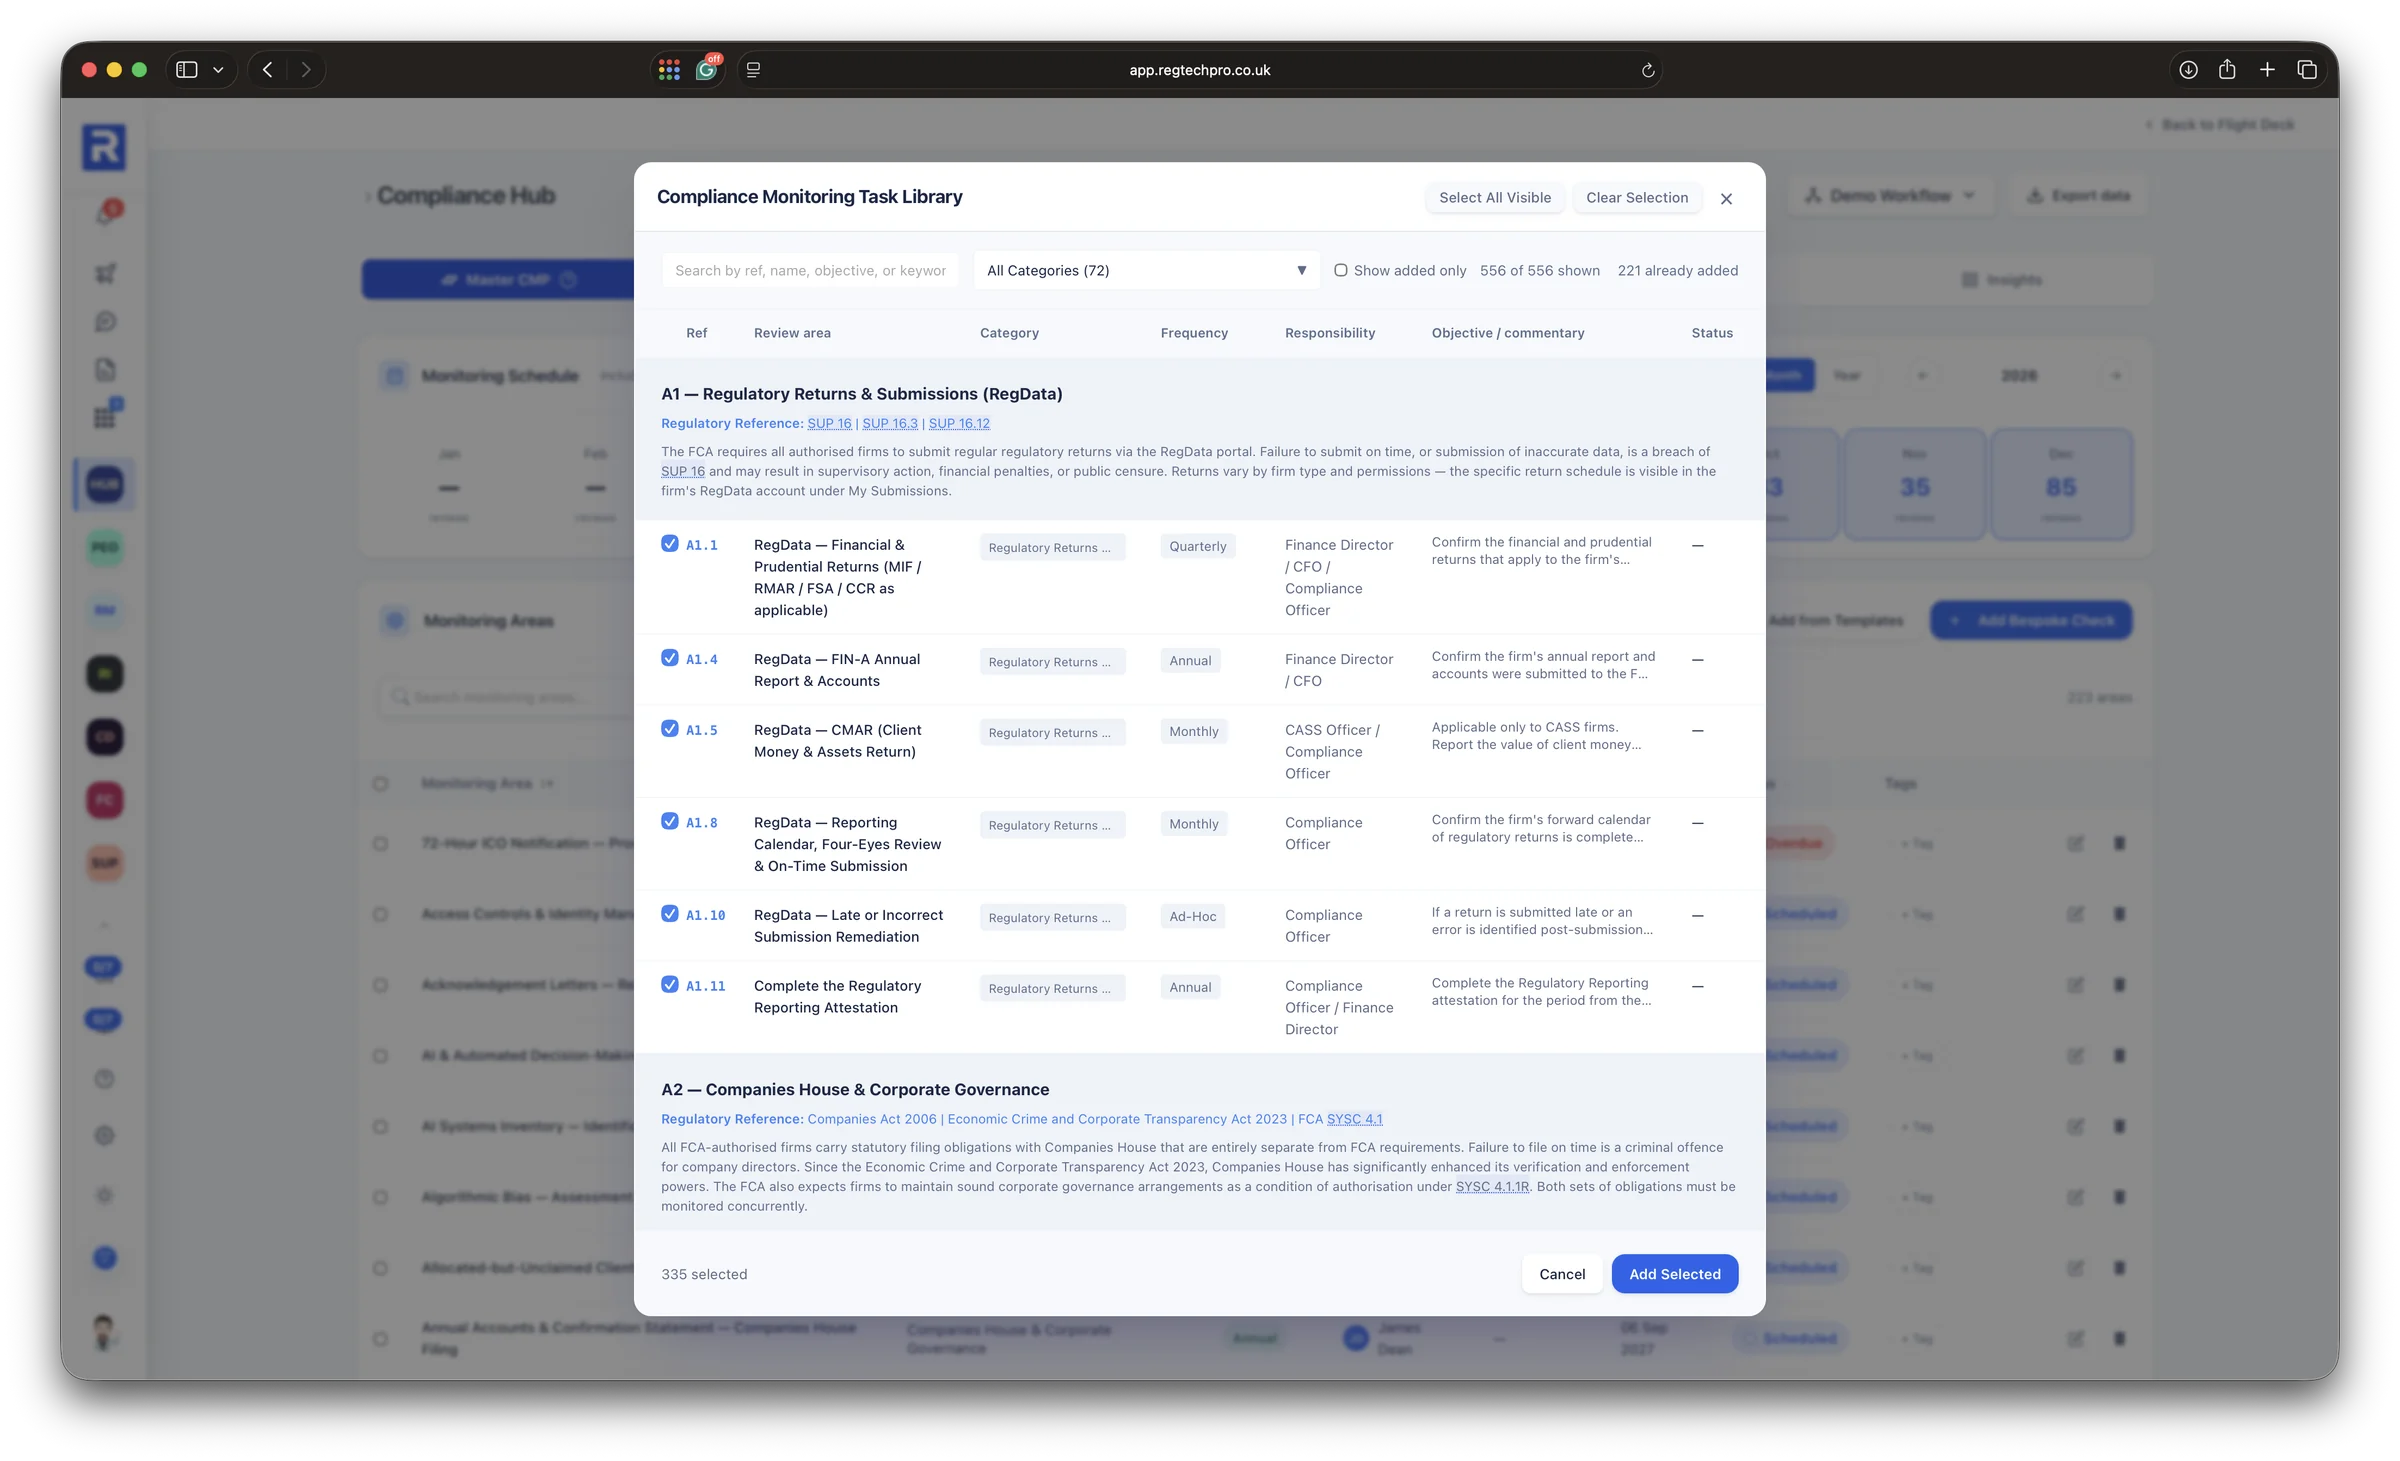Screen dimensions: 2400x1461
Task: Show tab overview icon
Action: (2307, 70)
